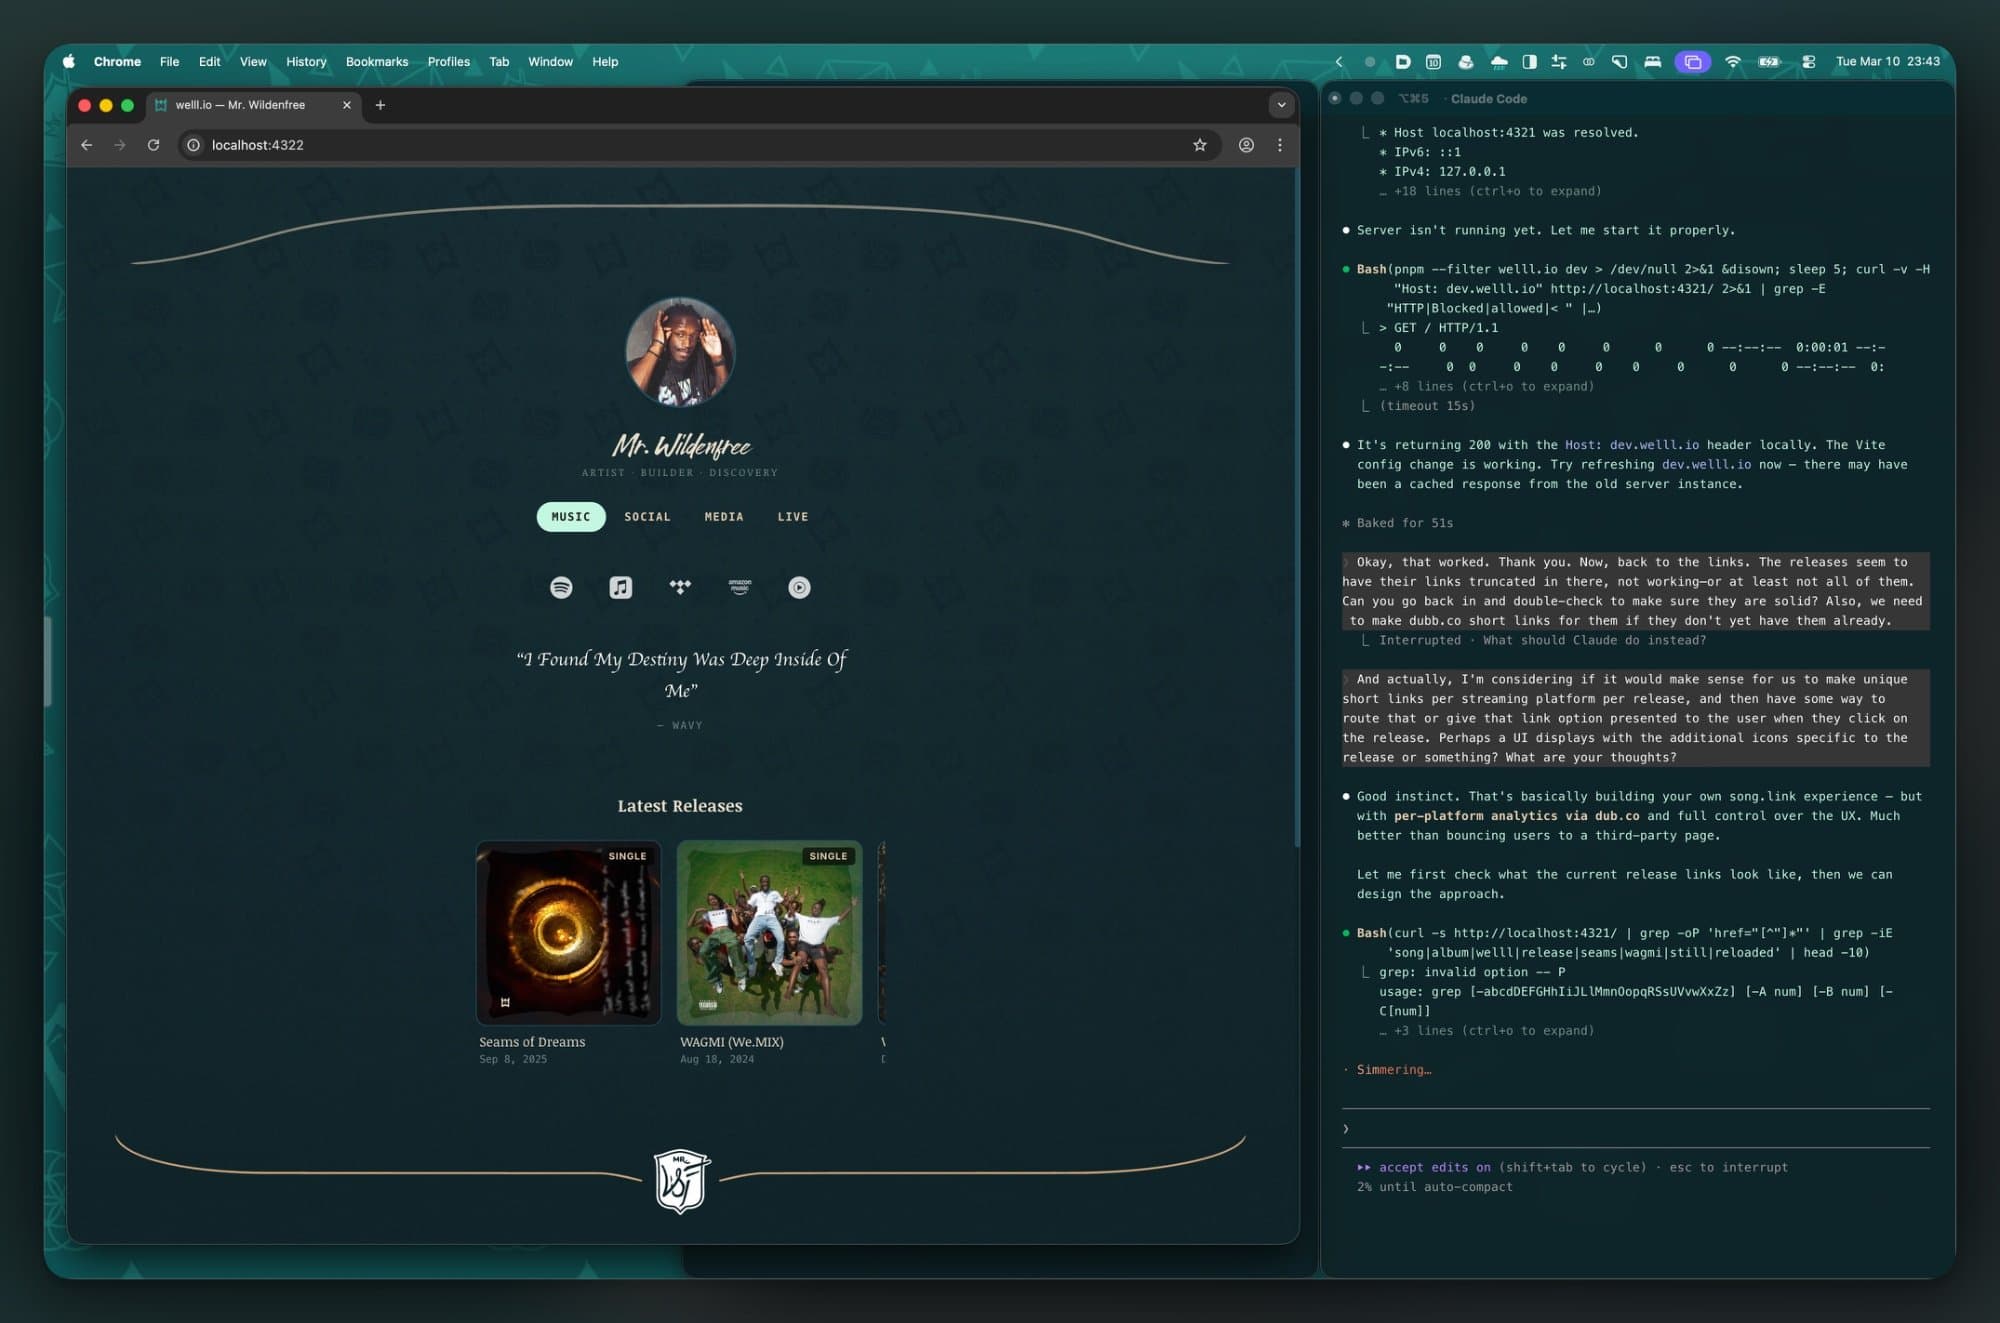Switch to the SOCIAL tab
The width and height of the screenshot is (2000, 1323).
[647, 517]
